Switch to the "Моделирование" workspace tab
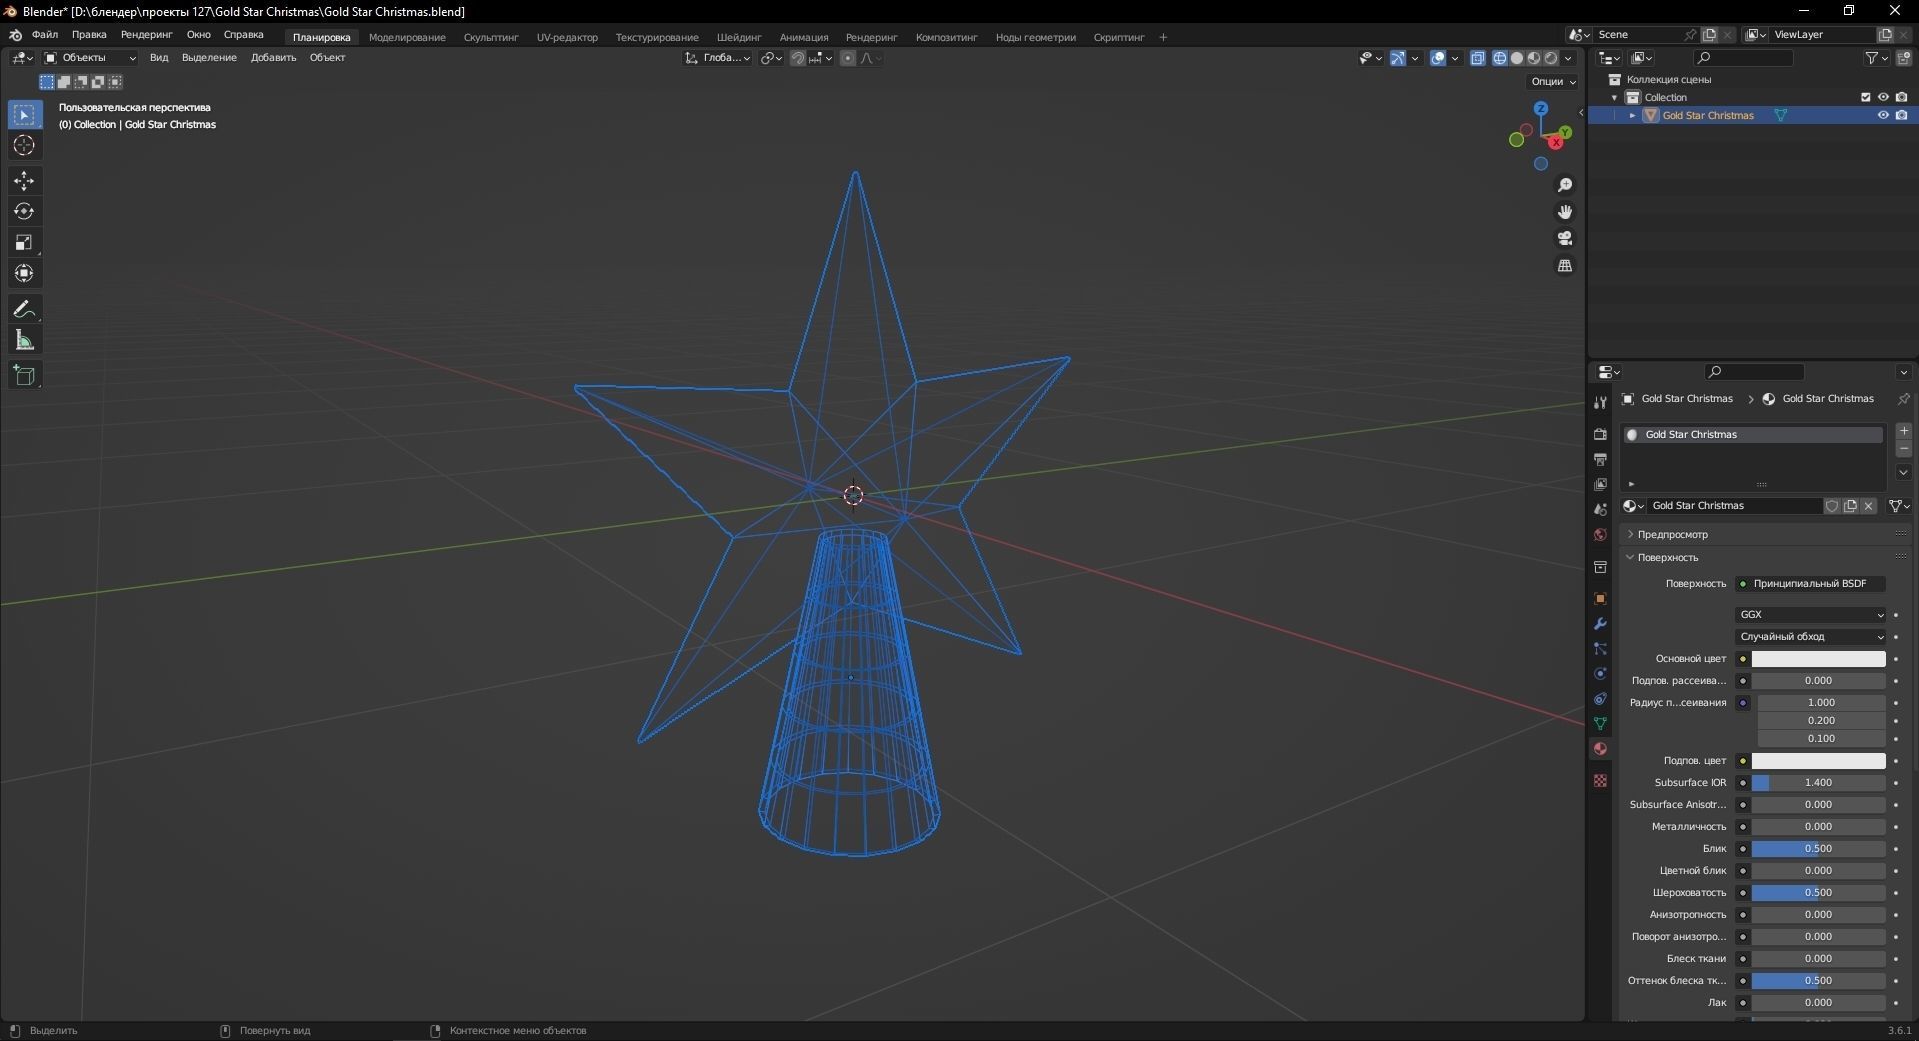This screenshot has width=1919, height=1041. [x=407, y=37]
